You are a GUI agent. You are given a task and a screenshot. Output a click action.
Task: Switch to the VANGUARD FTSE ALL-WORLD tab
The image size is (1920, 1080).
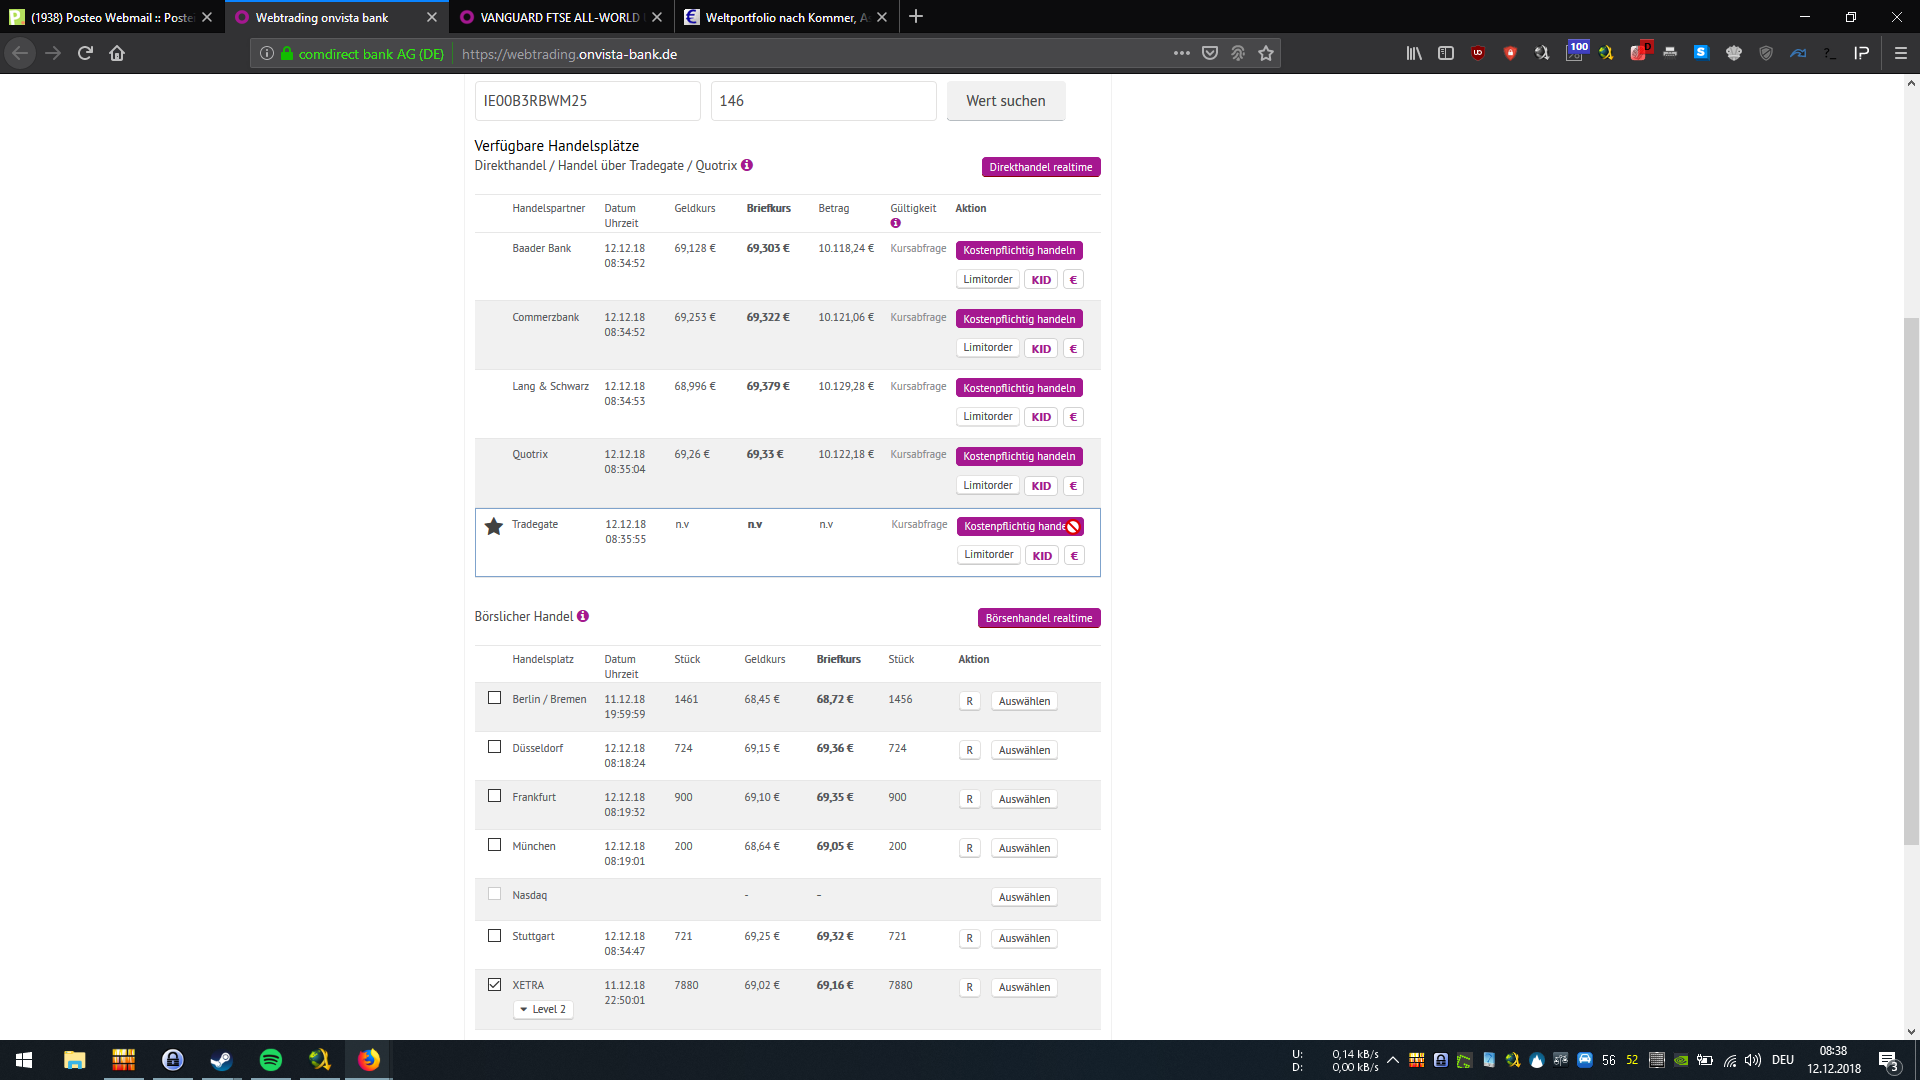click(x=560, y=17)
